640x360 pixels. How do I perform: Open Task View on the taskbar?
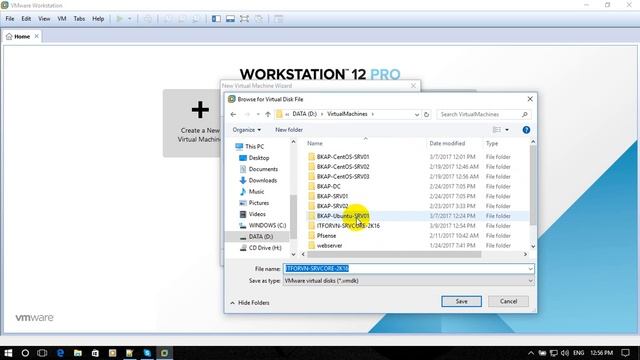point(42,353)
